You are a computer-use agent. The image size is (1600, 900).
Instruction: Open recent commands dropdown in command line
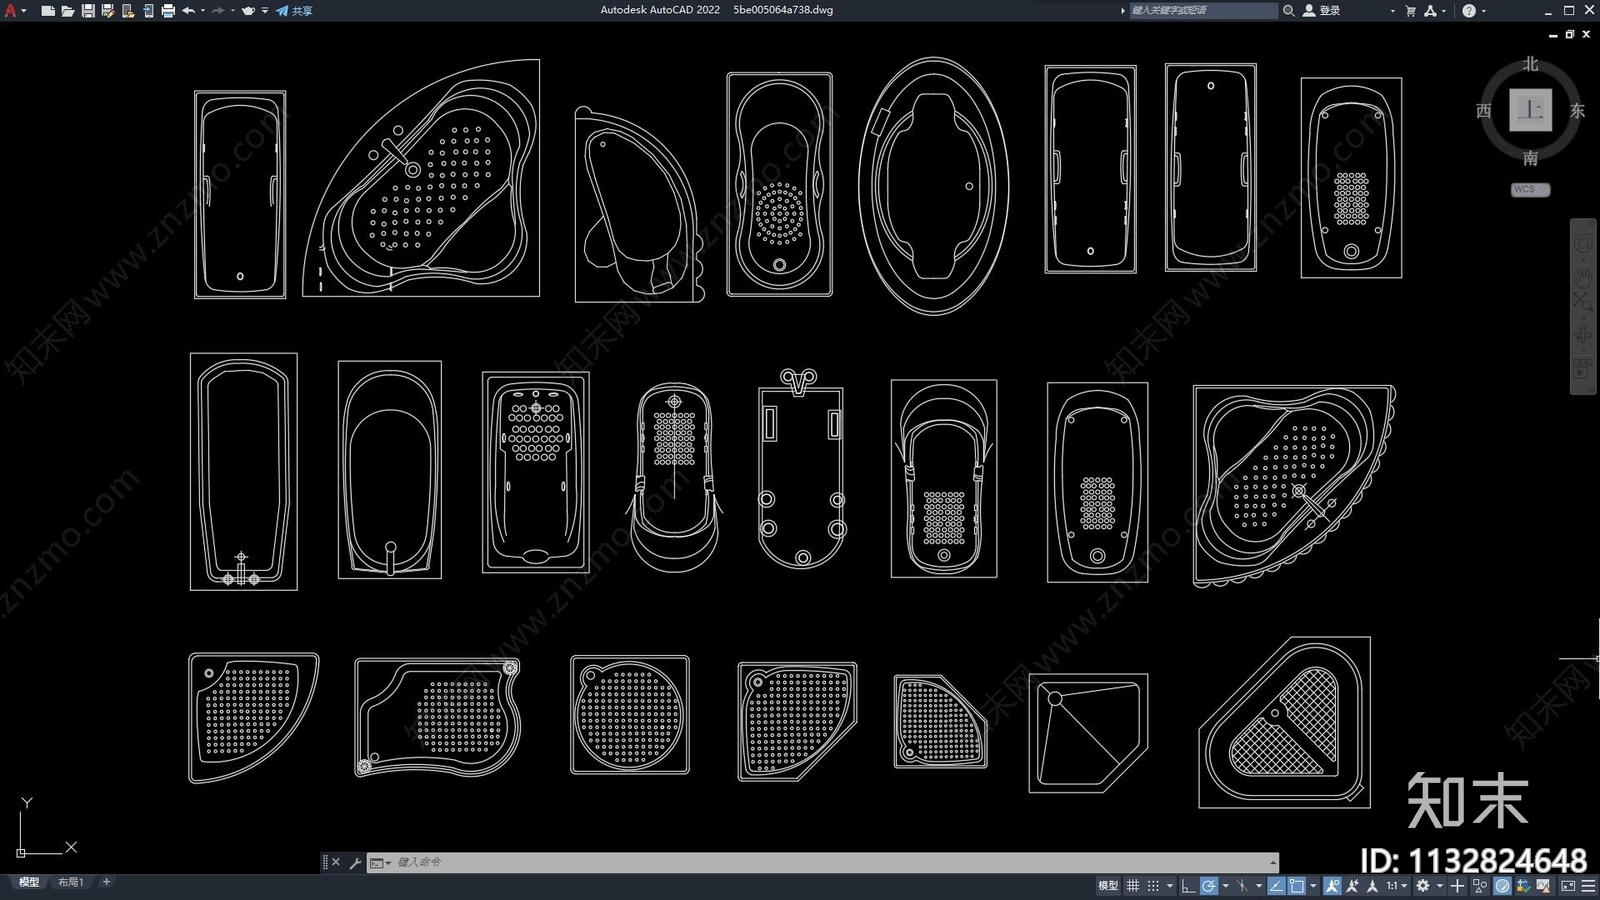pos(380,862)
